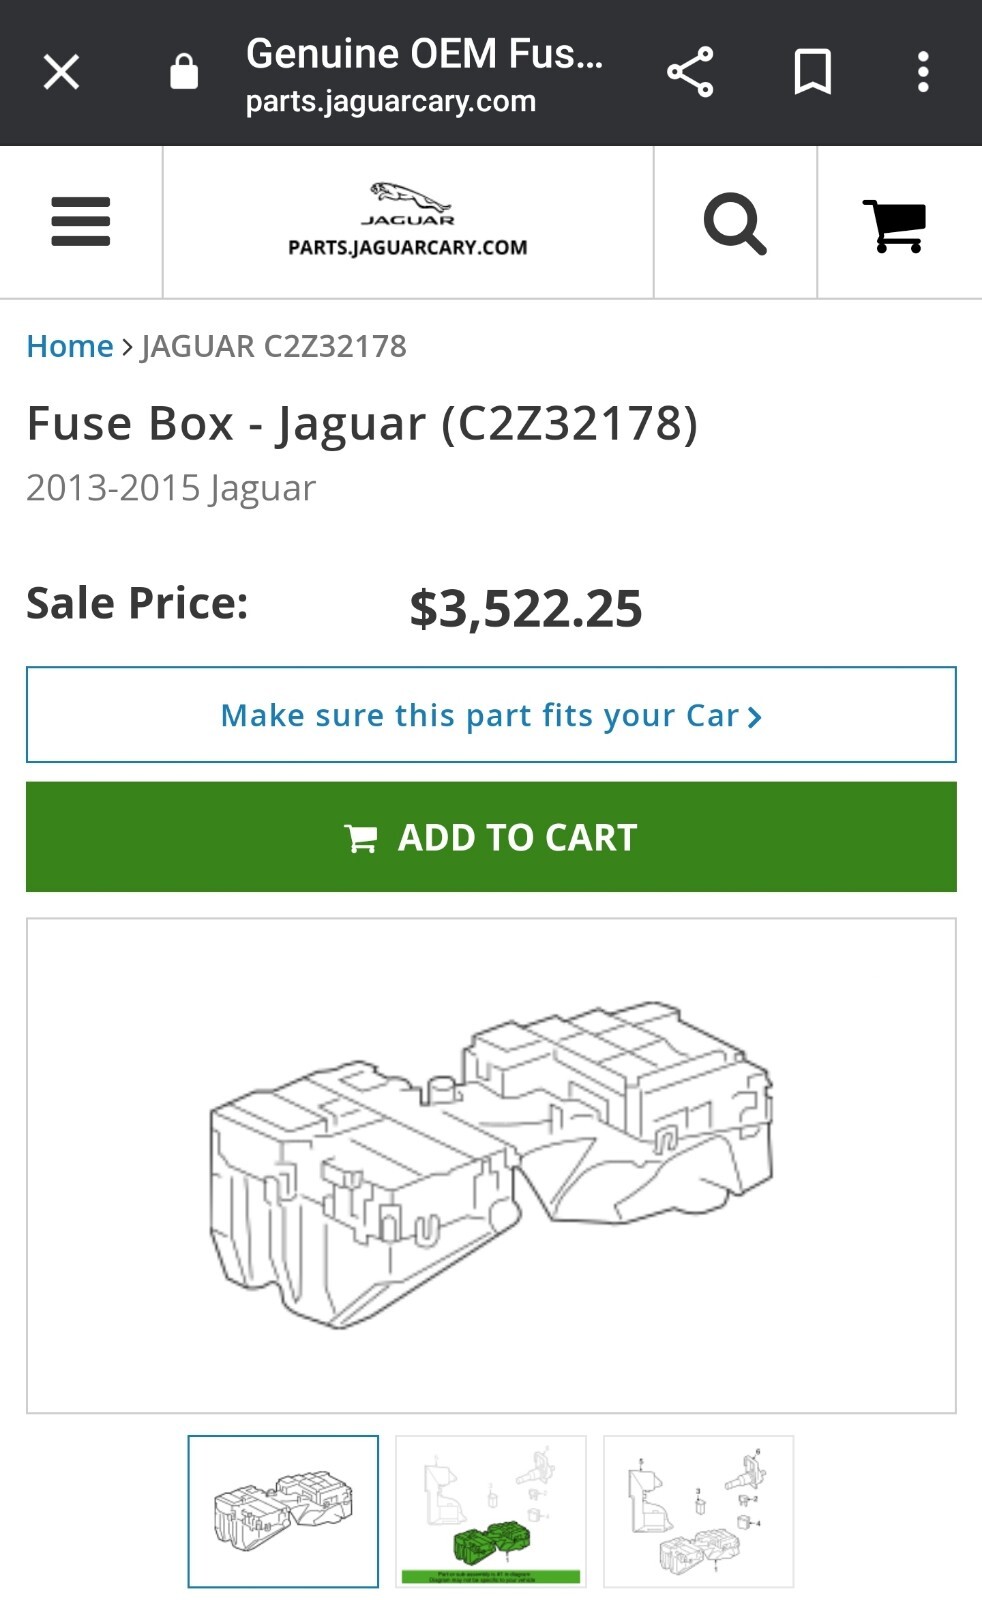Tap the padlock security icon
This screenshot has width=982, height=1600.
184,71
